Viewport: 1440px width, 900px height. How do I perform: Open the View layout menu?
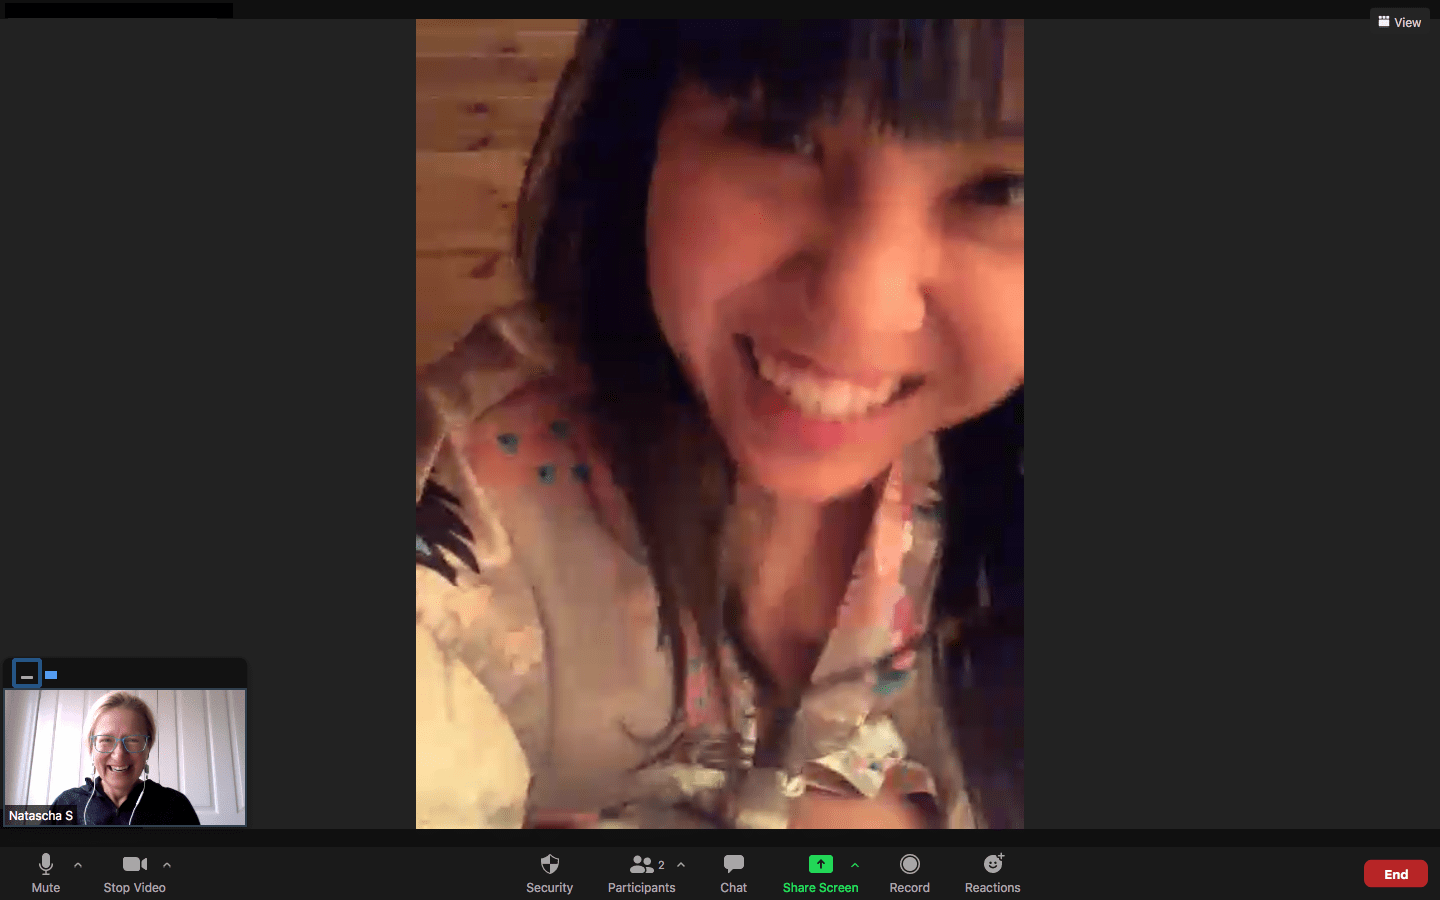[1399, 22]
